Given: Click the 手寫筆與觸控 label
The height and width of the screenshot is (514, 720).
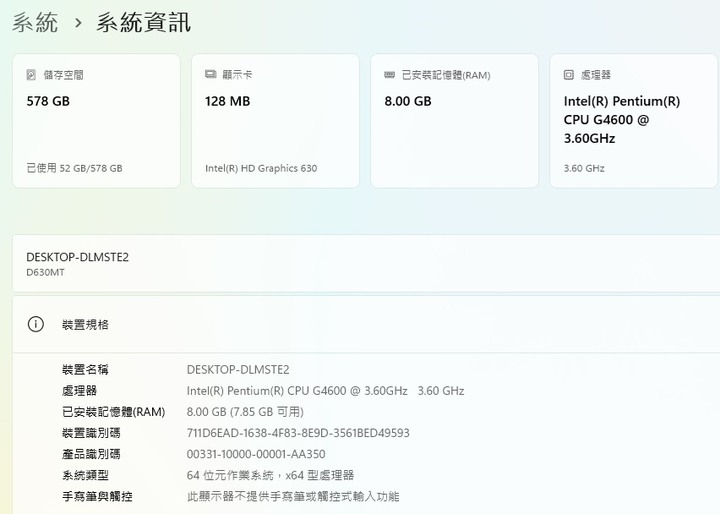Looking at the screenshot, I should tap(97, 496).
